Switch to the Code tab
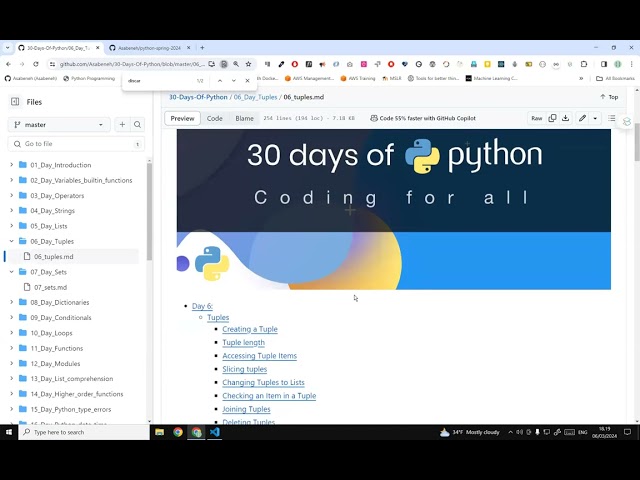The width and height of the screenshot is (640, 480). pyautogui.click(x=214, y=118)
